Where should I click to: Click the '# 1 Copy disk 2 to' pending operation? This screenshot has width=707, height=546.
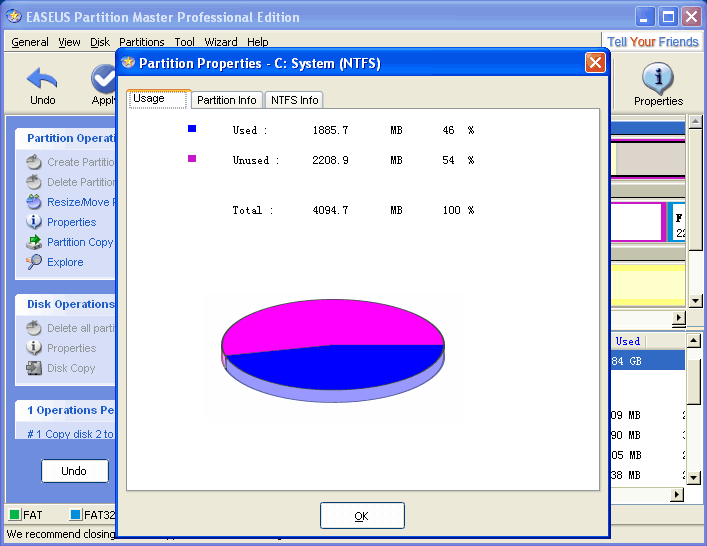[70, 434]
